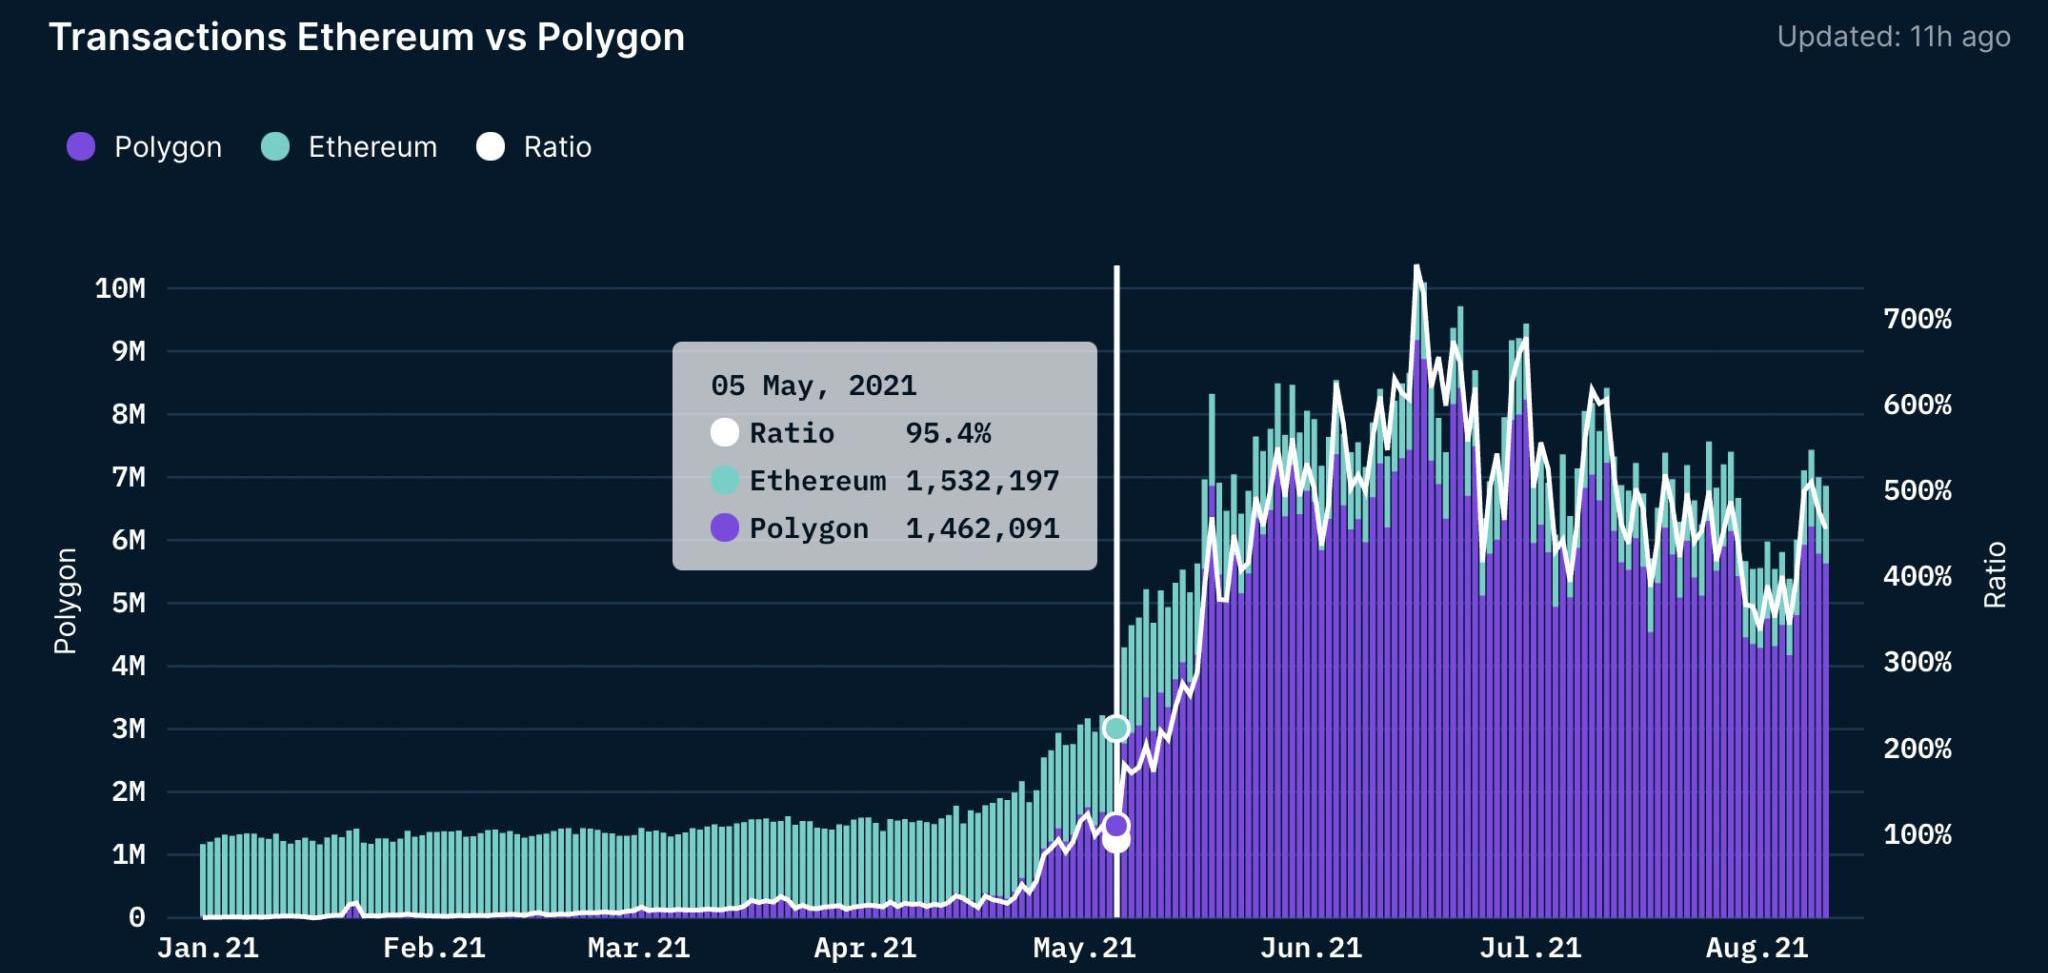This screenshot has width=2048, height=973.
Task: Click the vertical Ratio axis title
Action: click(x=1995, y=574)
